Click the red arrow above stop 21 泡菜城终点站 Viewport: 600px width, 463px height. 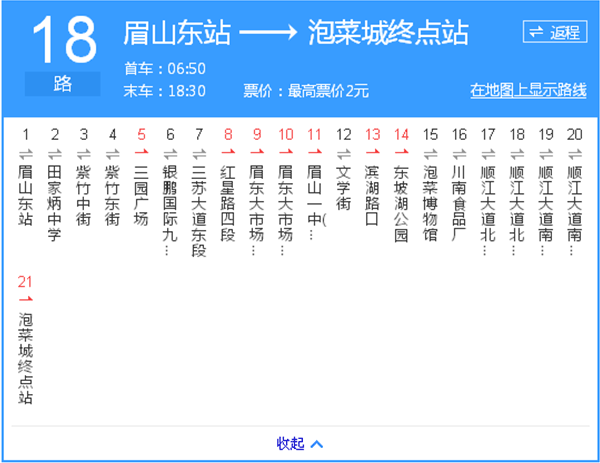(26, 299)
